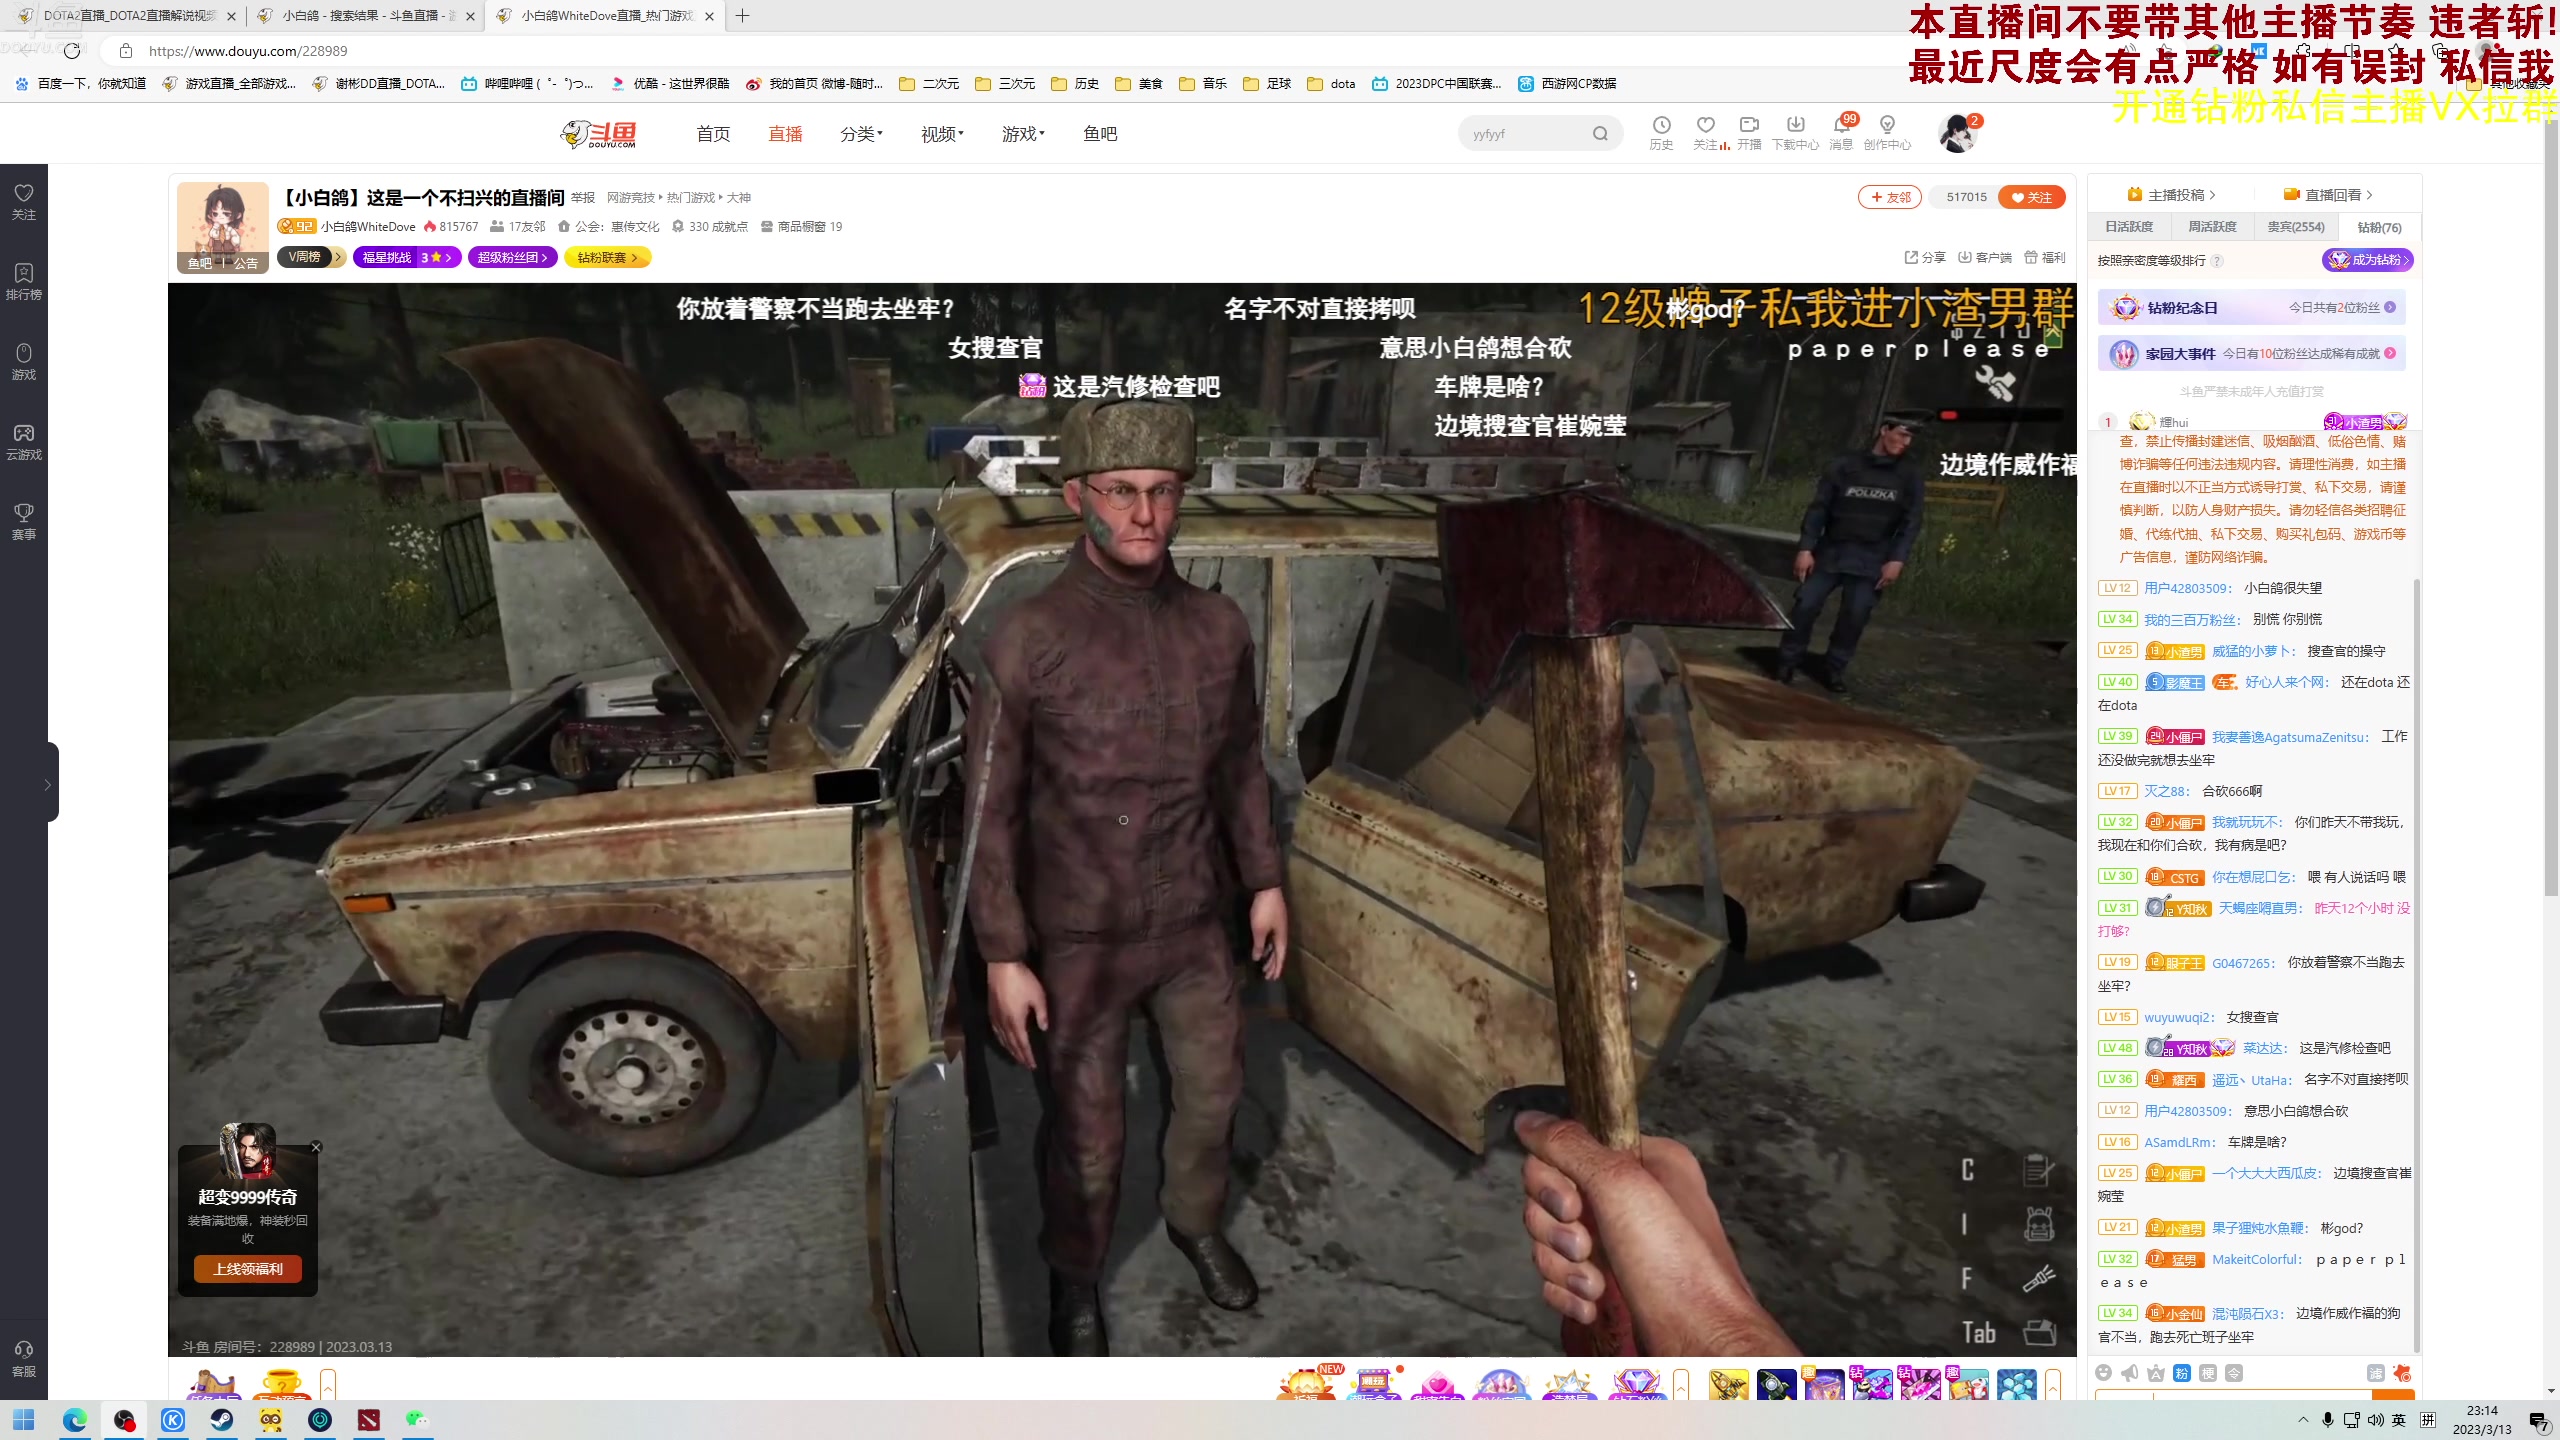The width and height of the screenshot is (2560, 1440).
Task: Open the 福利 gift icon
Action: point(2045,257)
